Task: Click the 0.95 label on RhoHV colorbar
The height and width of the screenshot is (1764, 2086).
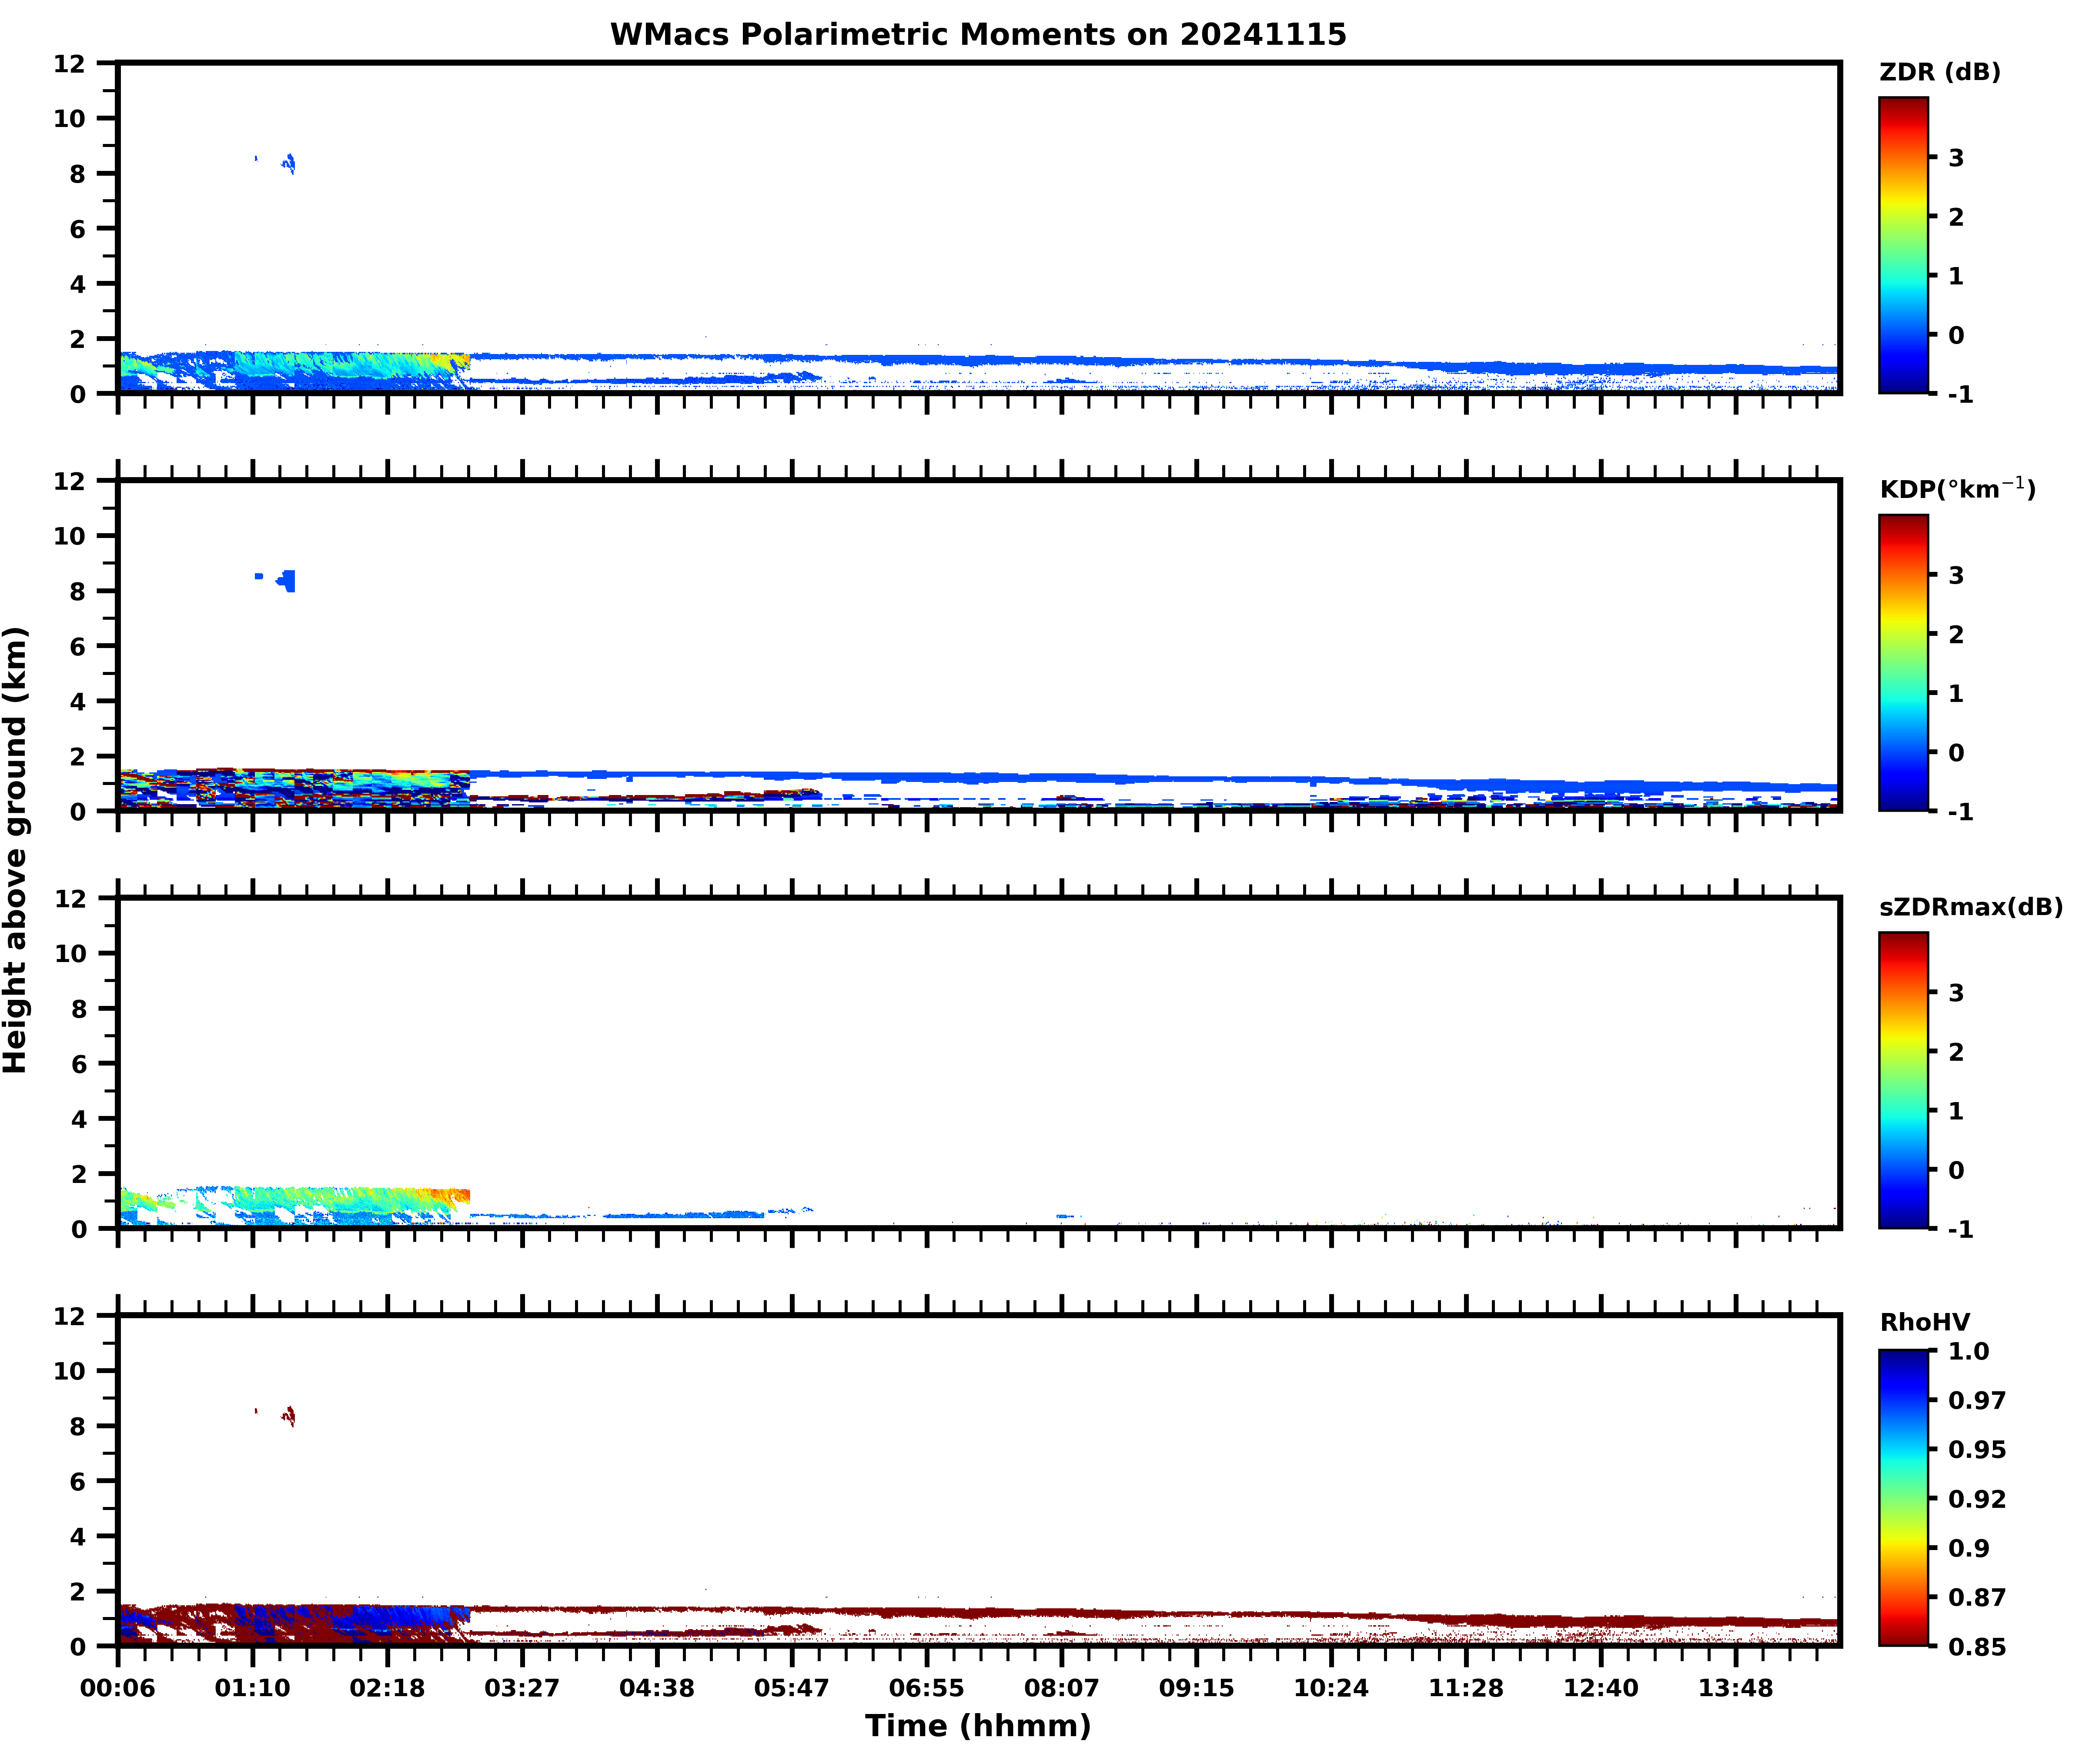Action: tap(1976, 1449)
